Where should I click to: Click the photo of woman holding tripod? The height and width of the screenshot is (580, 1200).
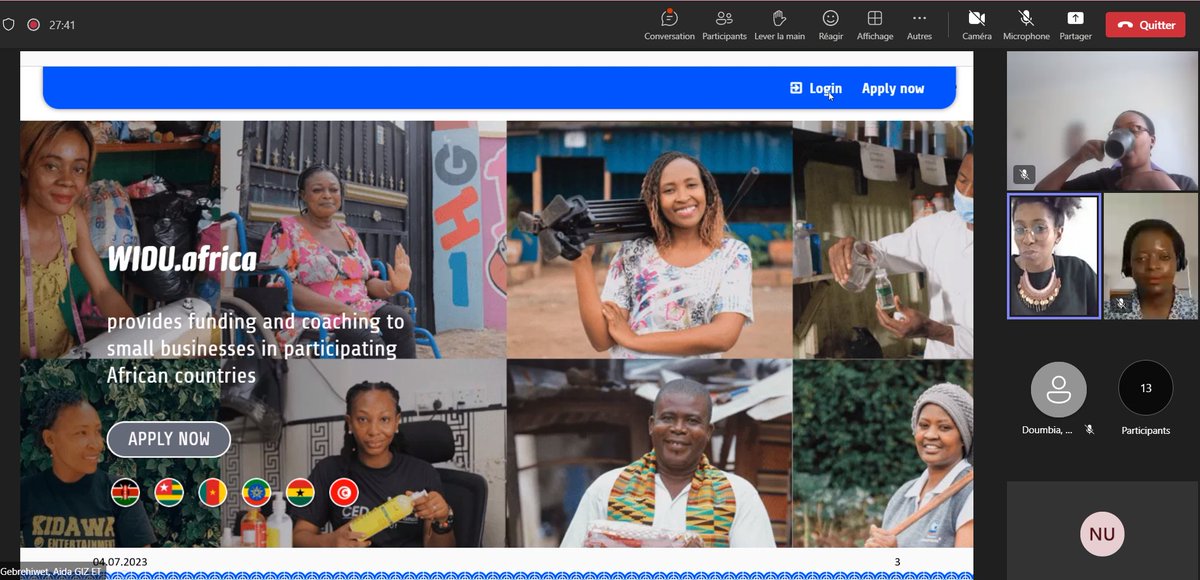pyautogui.click(x=649, y=240)
